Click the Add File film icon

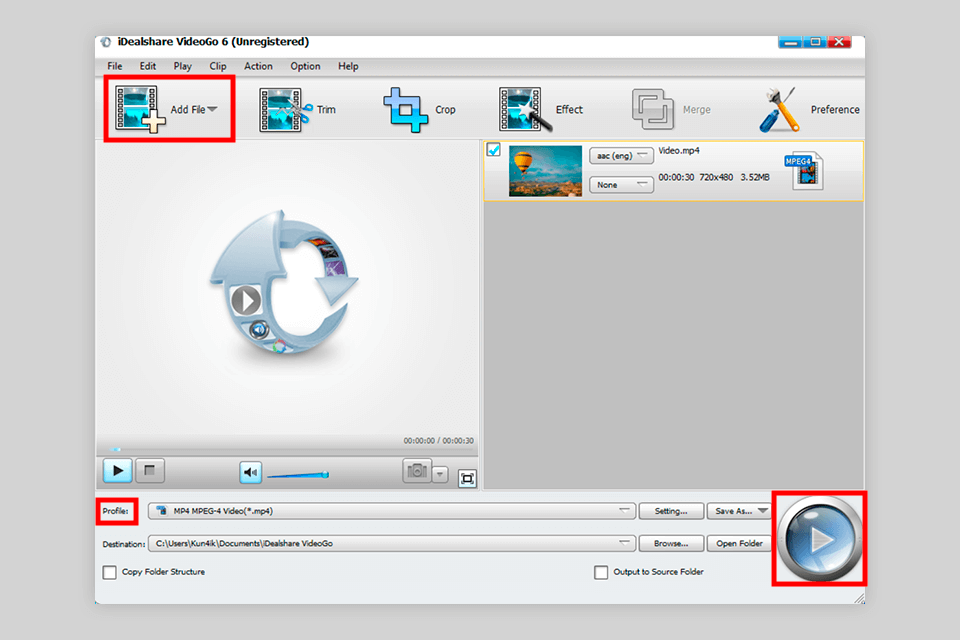pos(140,109)
